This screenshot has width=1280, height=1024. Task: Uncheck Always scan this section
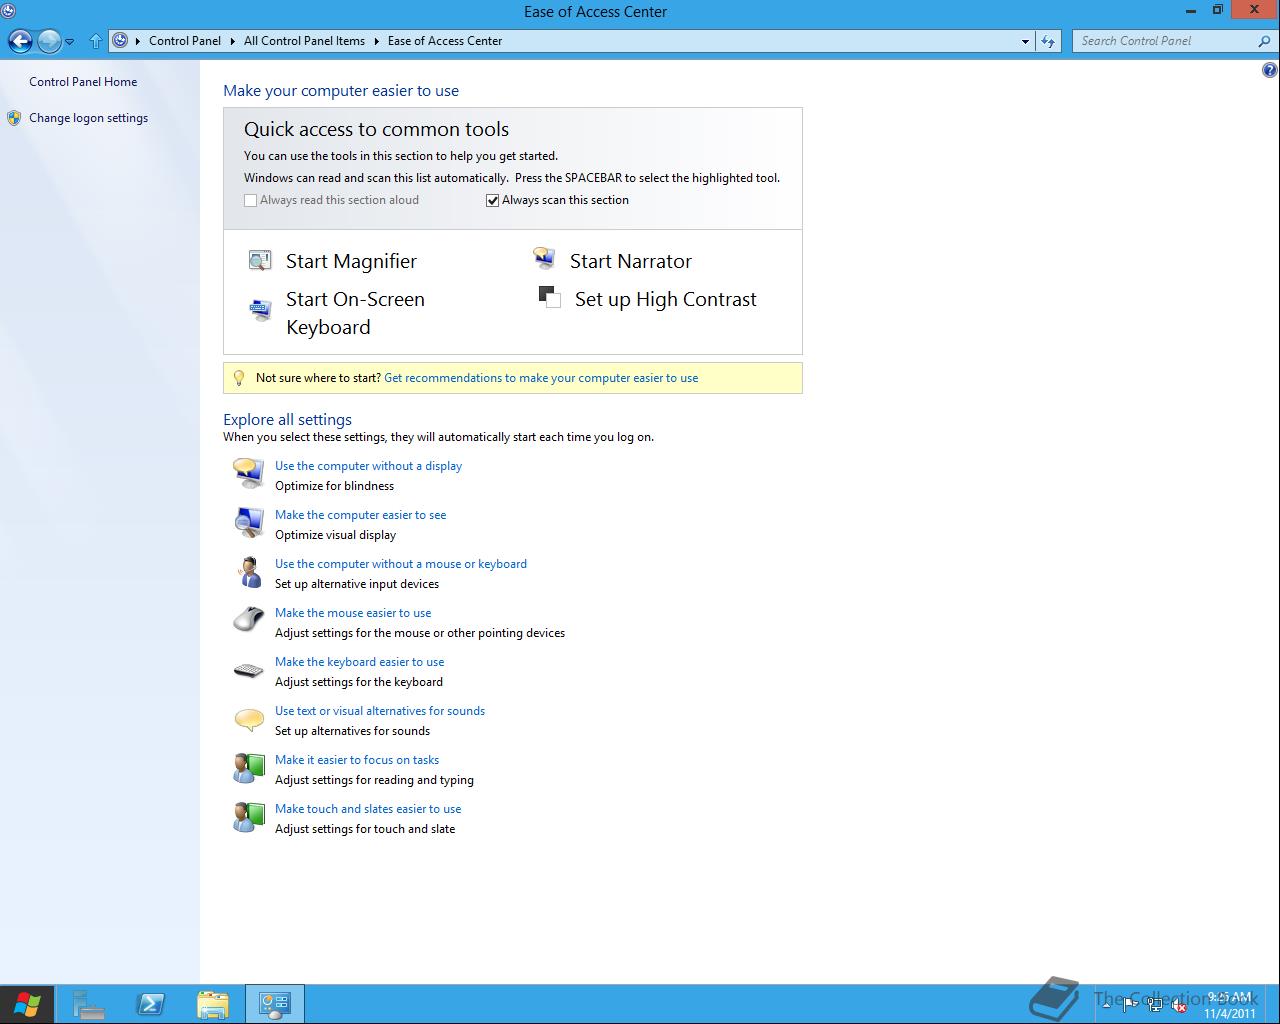click(x=492, y=200)
